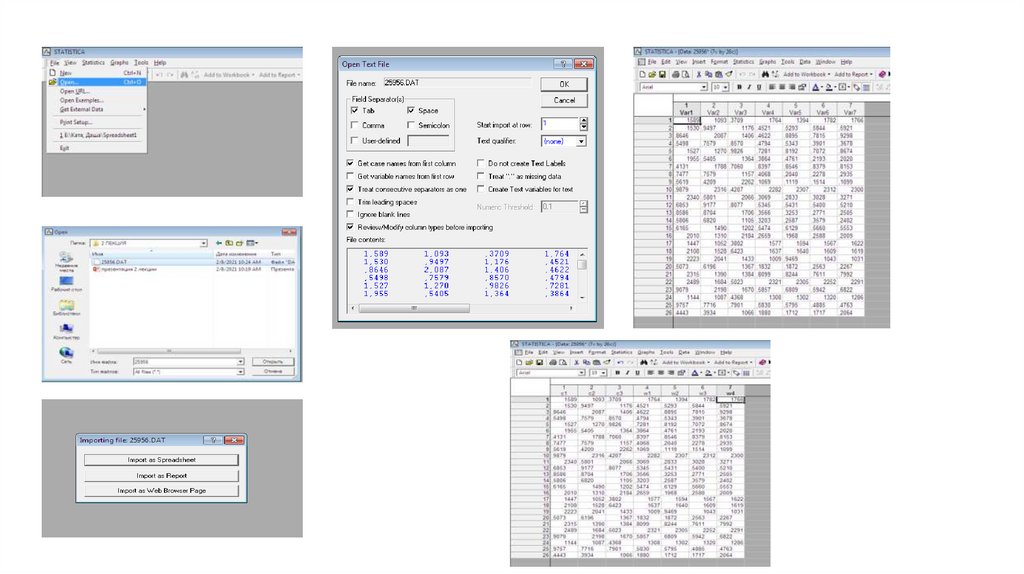Screen dimensions: 1024x574
Task: Open the View Menu icon in Open dialog
Action: [252, 243]
